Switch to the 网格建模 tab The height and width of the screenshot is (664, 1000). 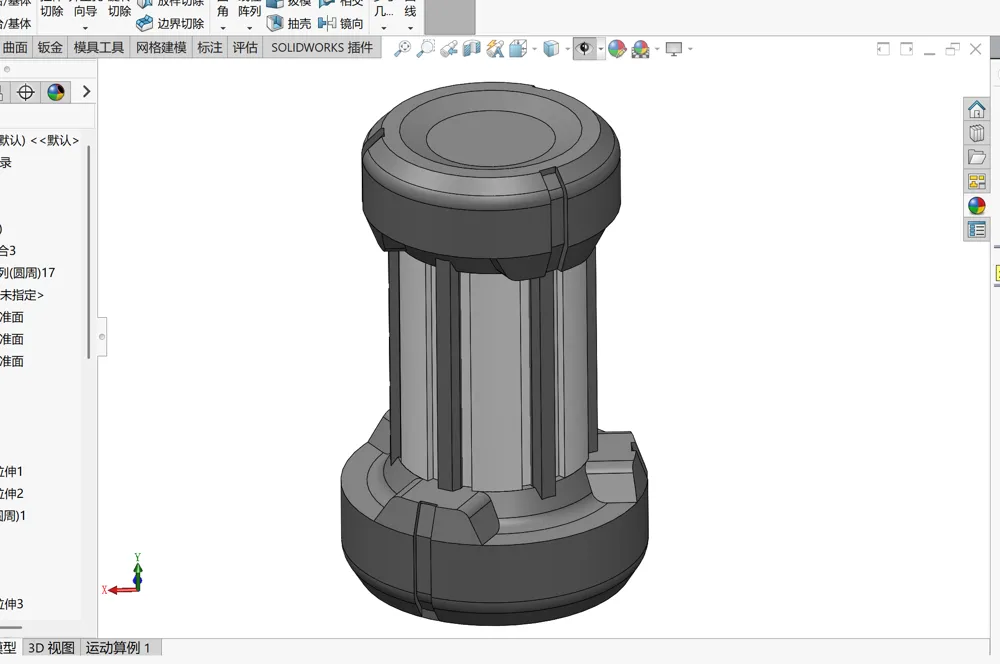coord(161,48)
